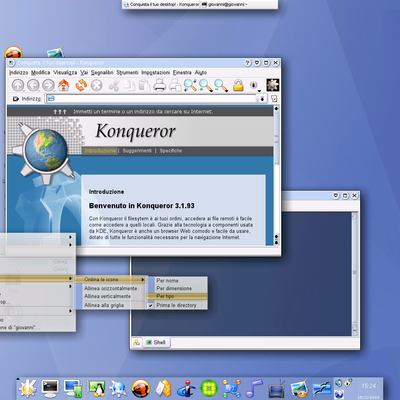The image size is (400, 400).
Task: Click the new session icon in Konsole
Action: (x=137, y=342)
